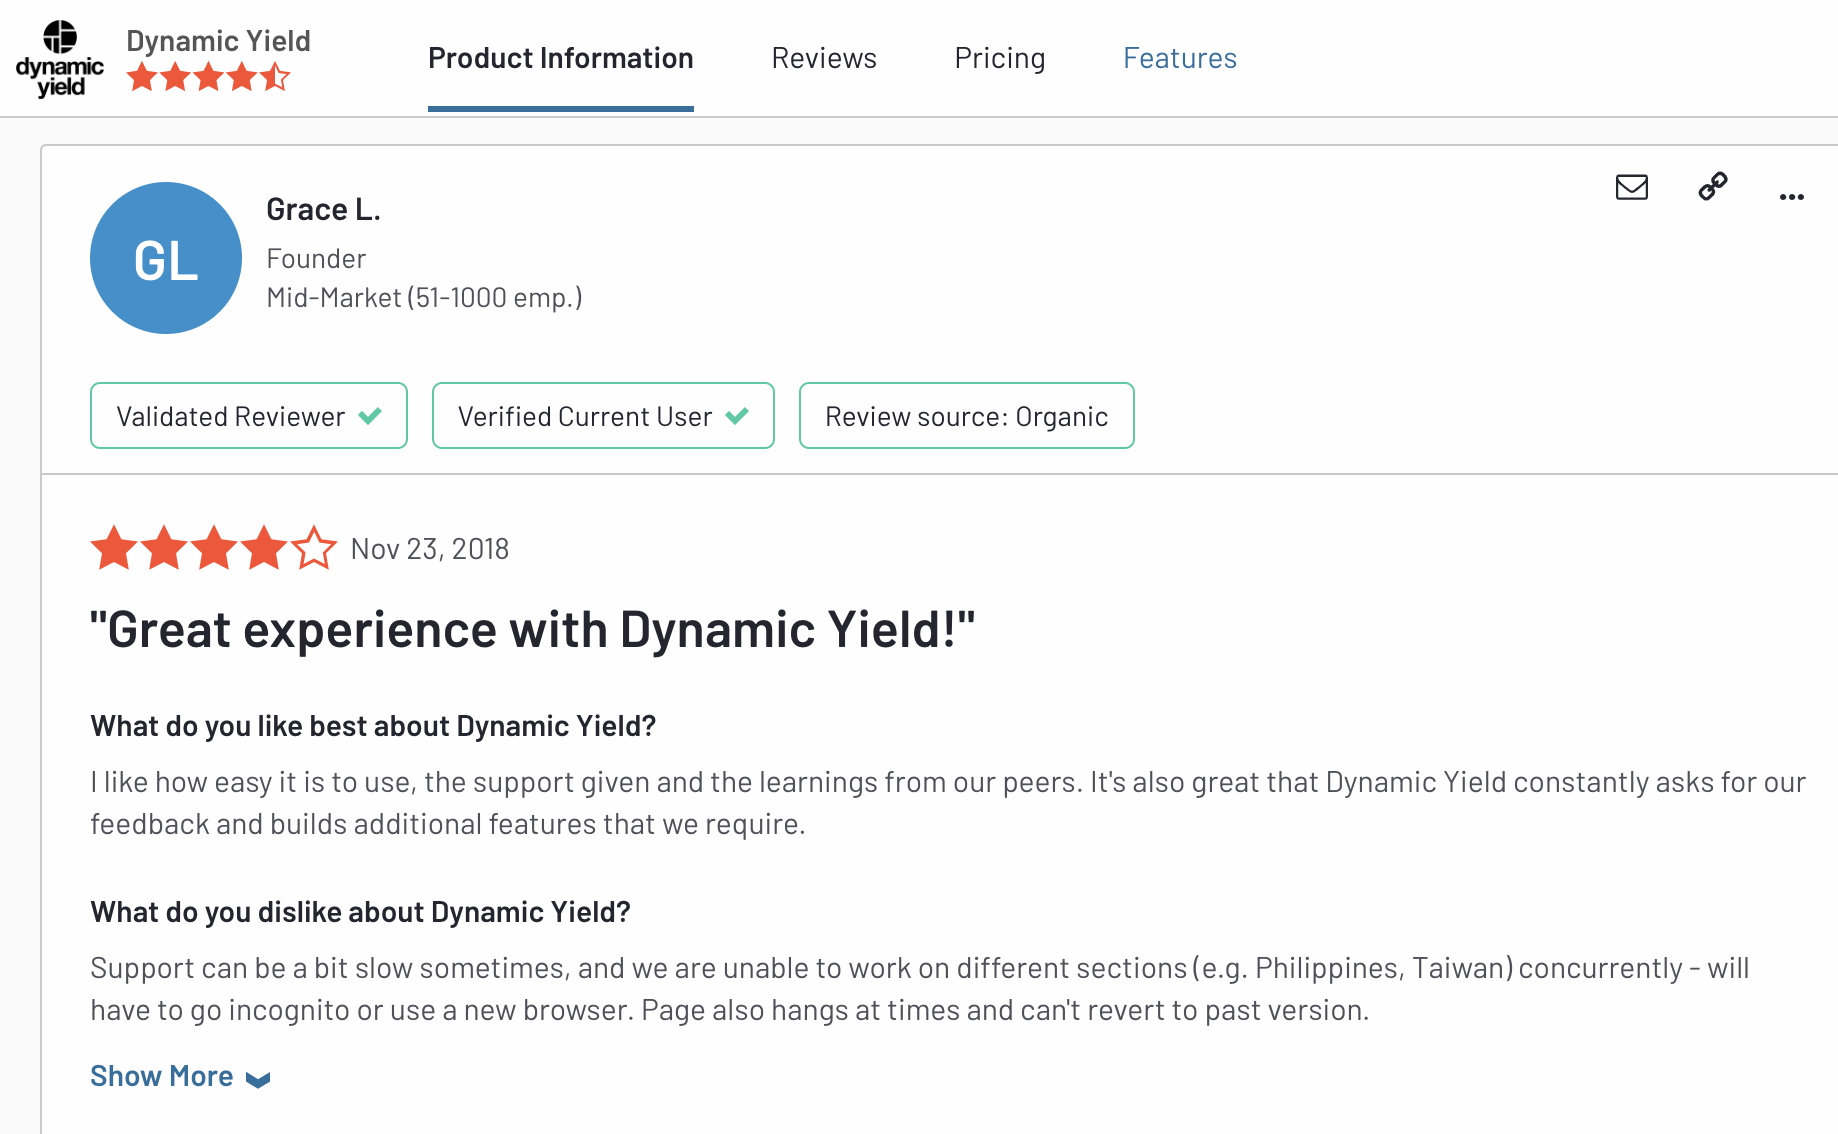This screenshot has width=1838, height=1134.
Task: Click reviewer name Grace L.
Action: (x=323, y=209)
